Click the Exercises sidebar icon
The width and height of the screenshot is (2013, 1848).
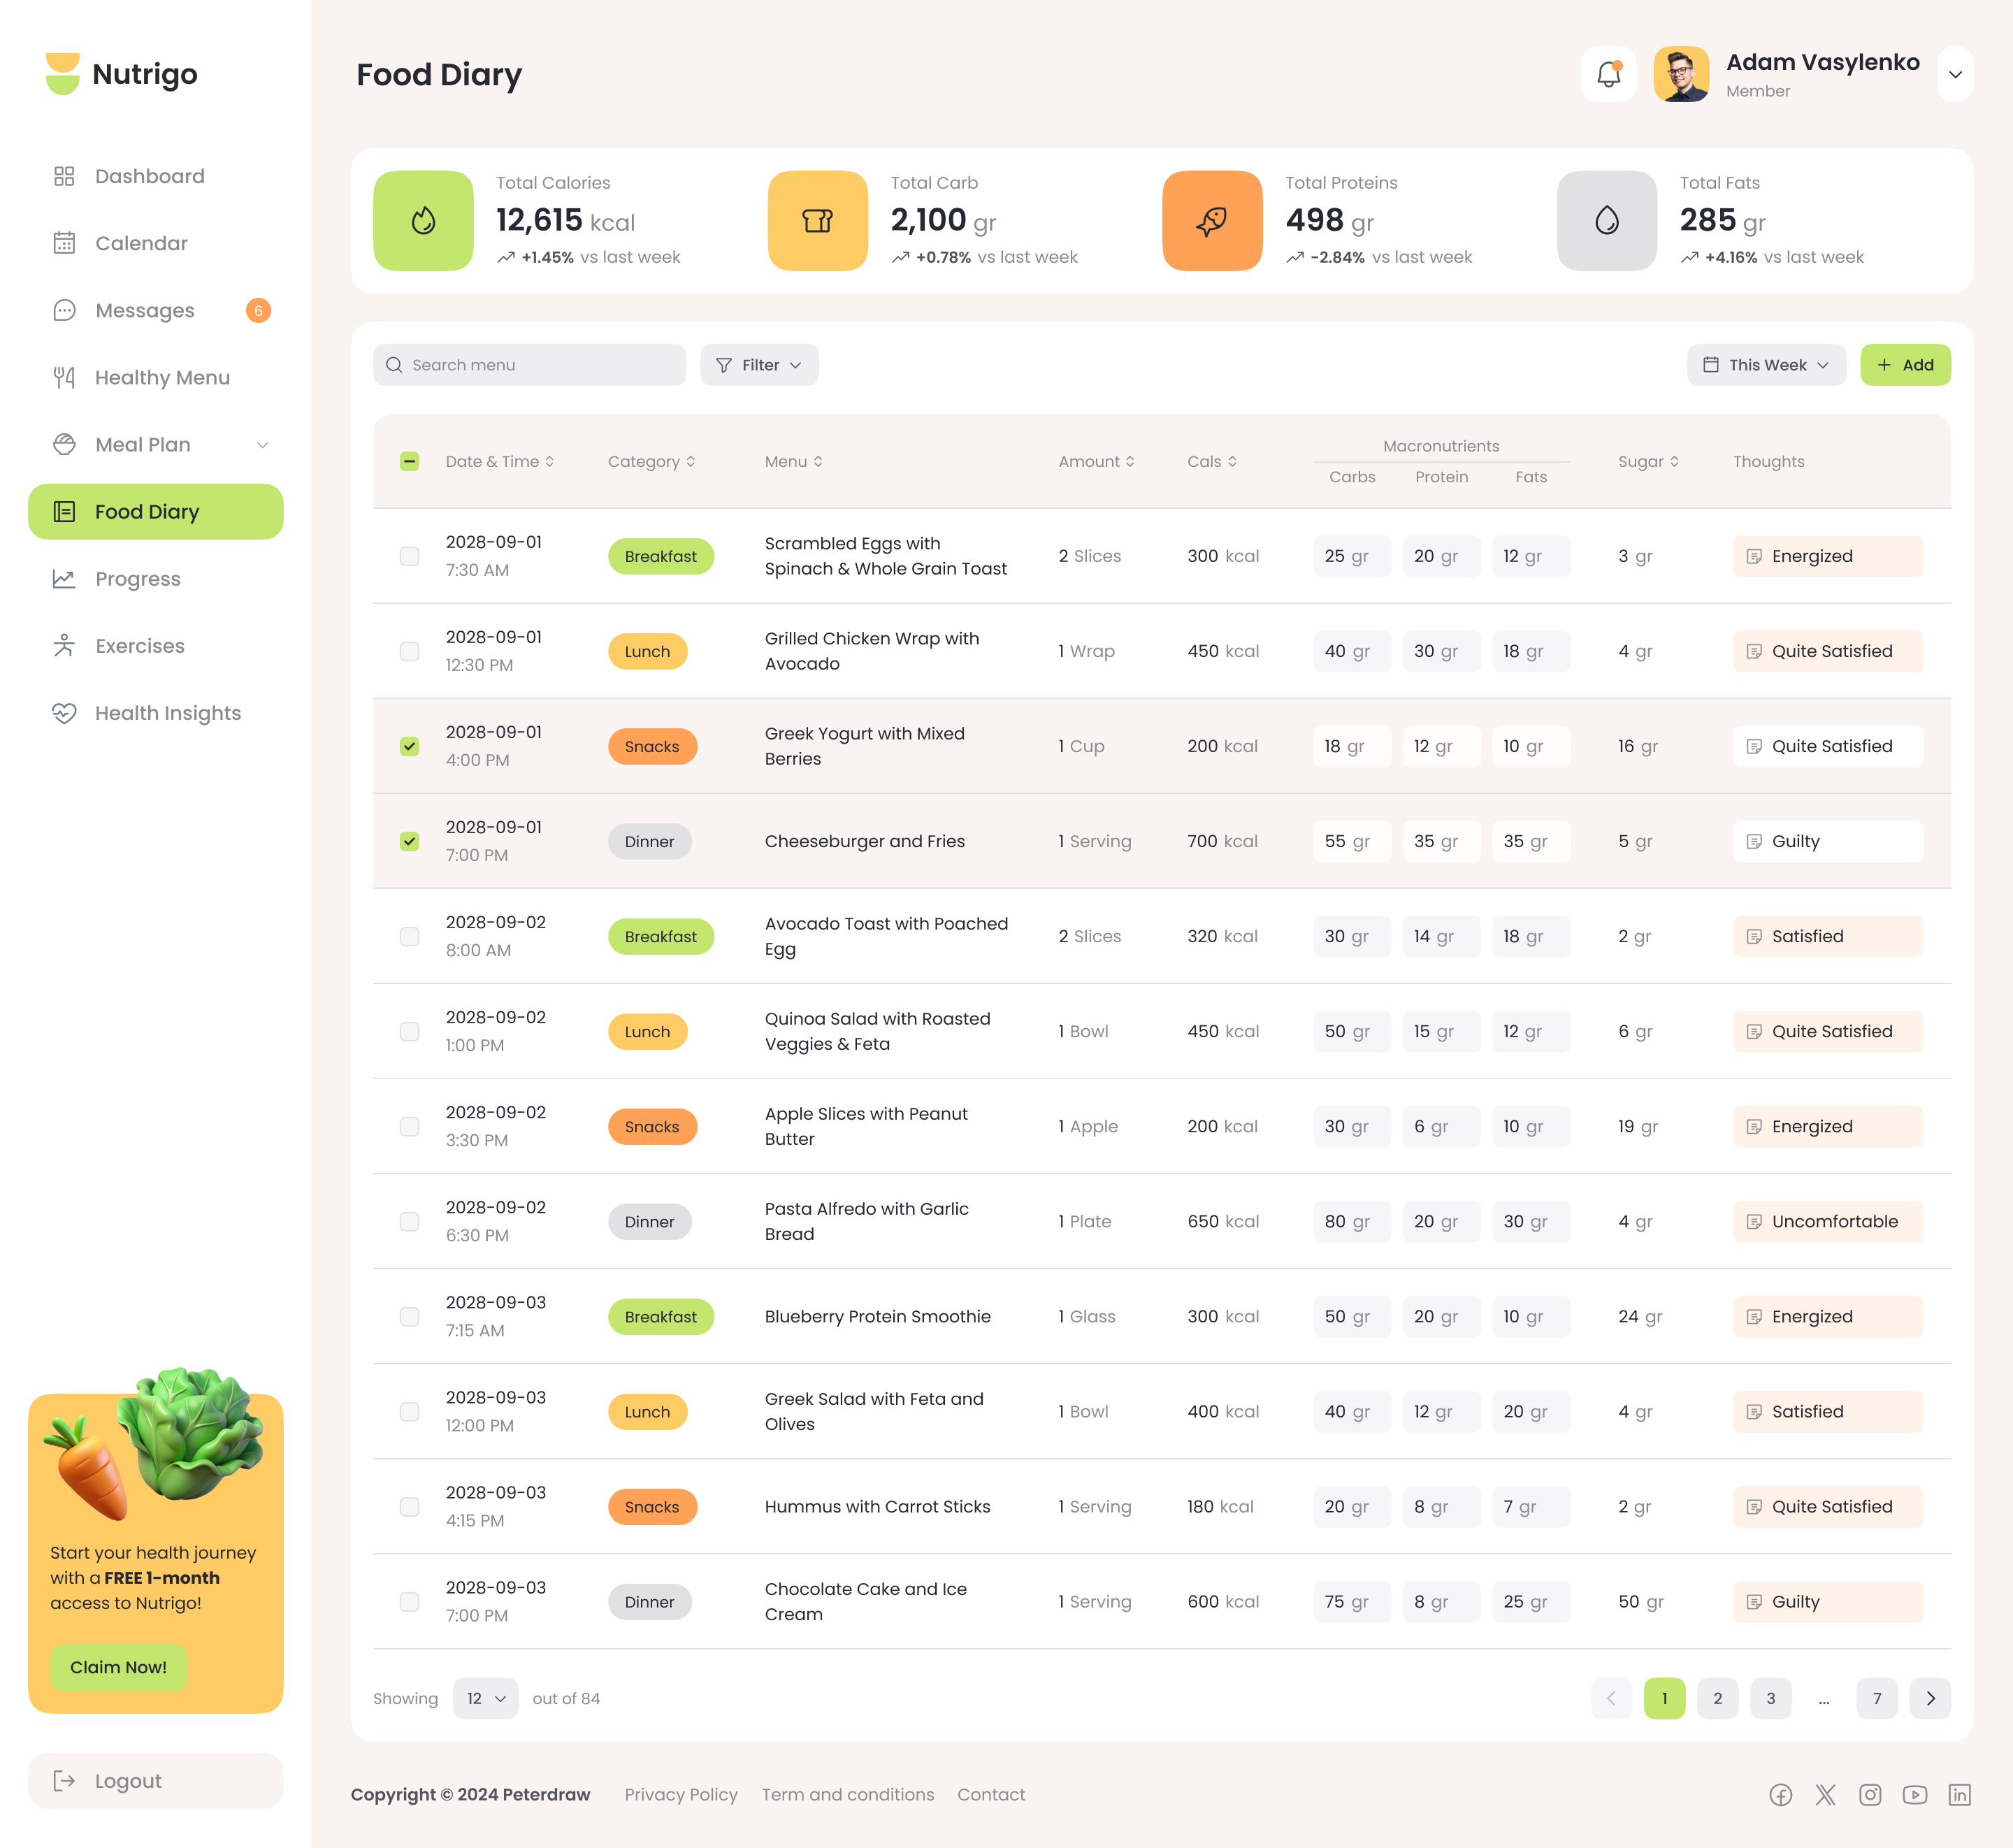[64, 645]
